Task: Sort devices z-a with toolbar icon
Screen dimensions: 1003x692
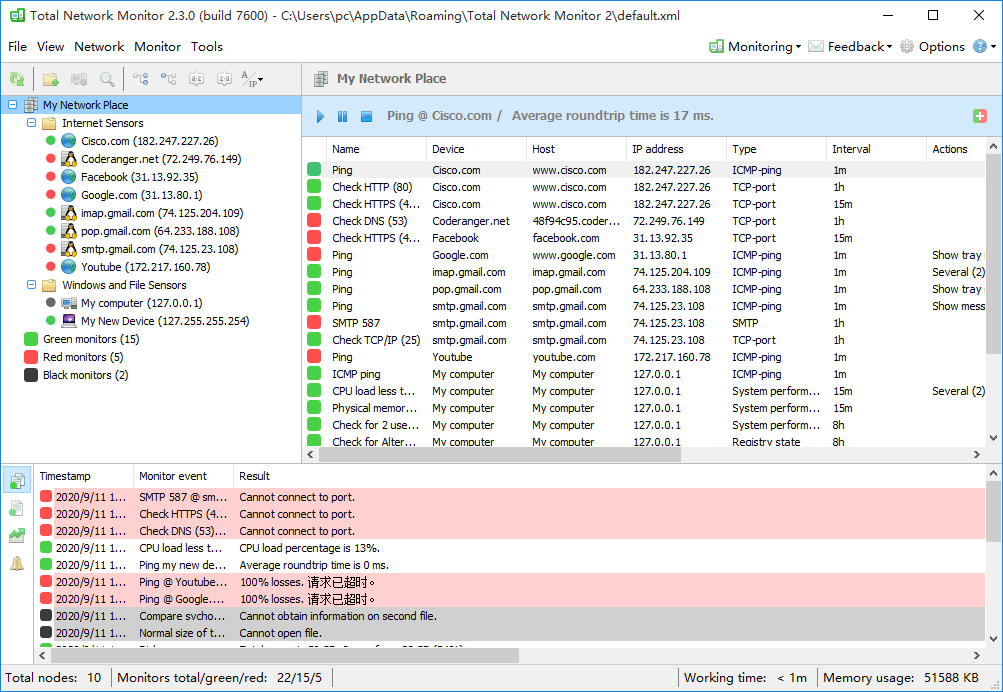Action: (x=224, y=79)
